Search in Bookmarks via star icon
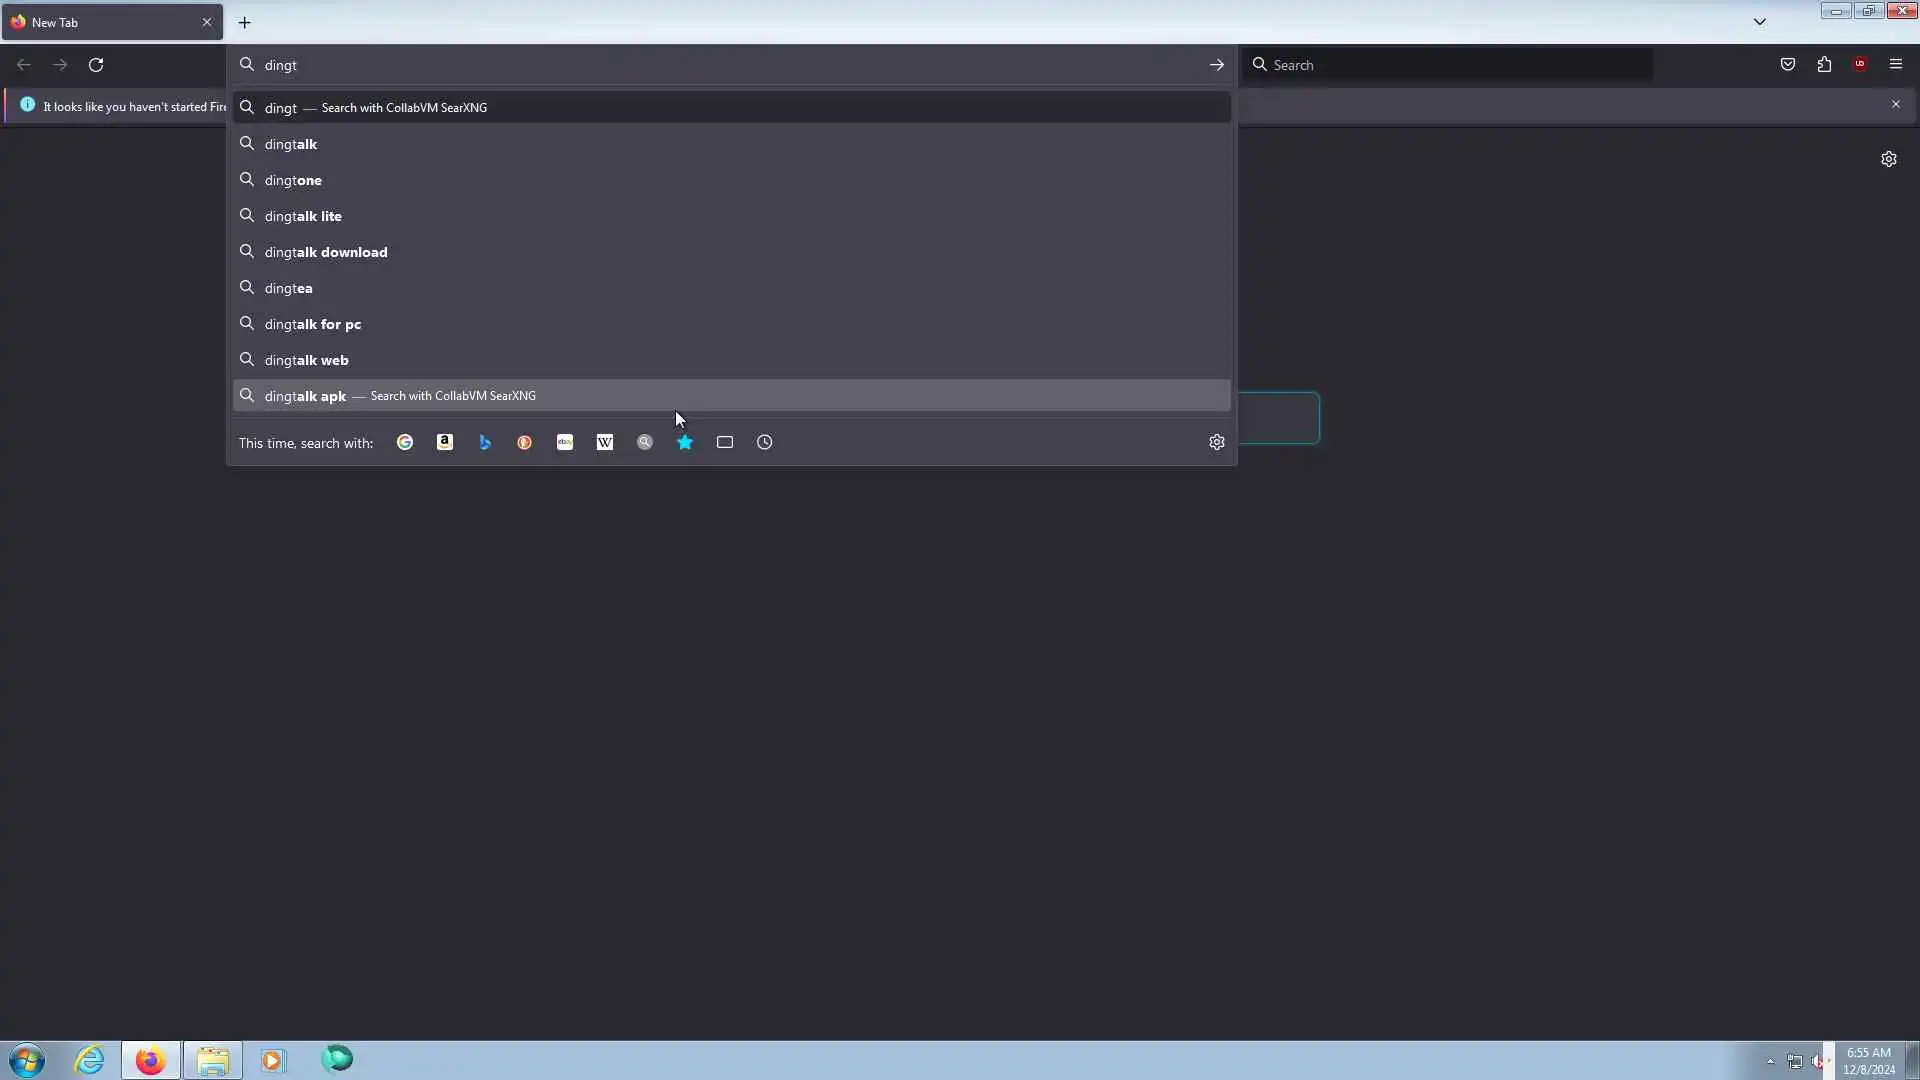Viewport: 1920px width, 1080px height. [685, 442]
